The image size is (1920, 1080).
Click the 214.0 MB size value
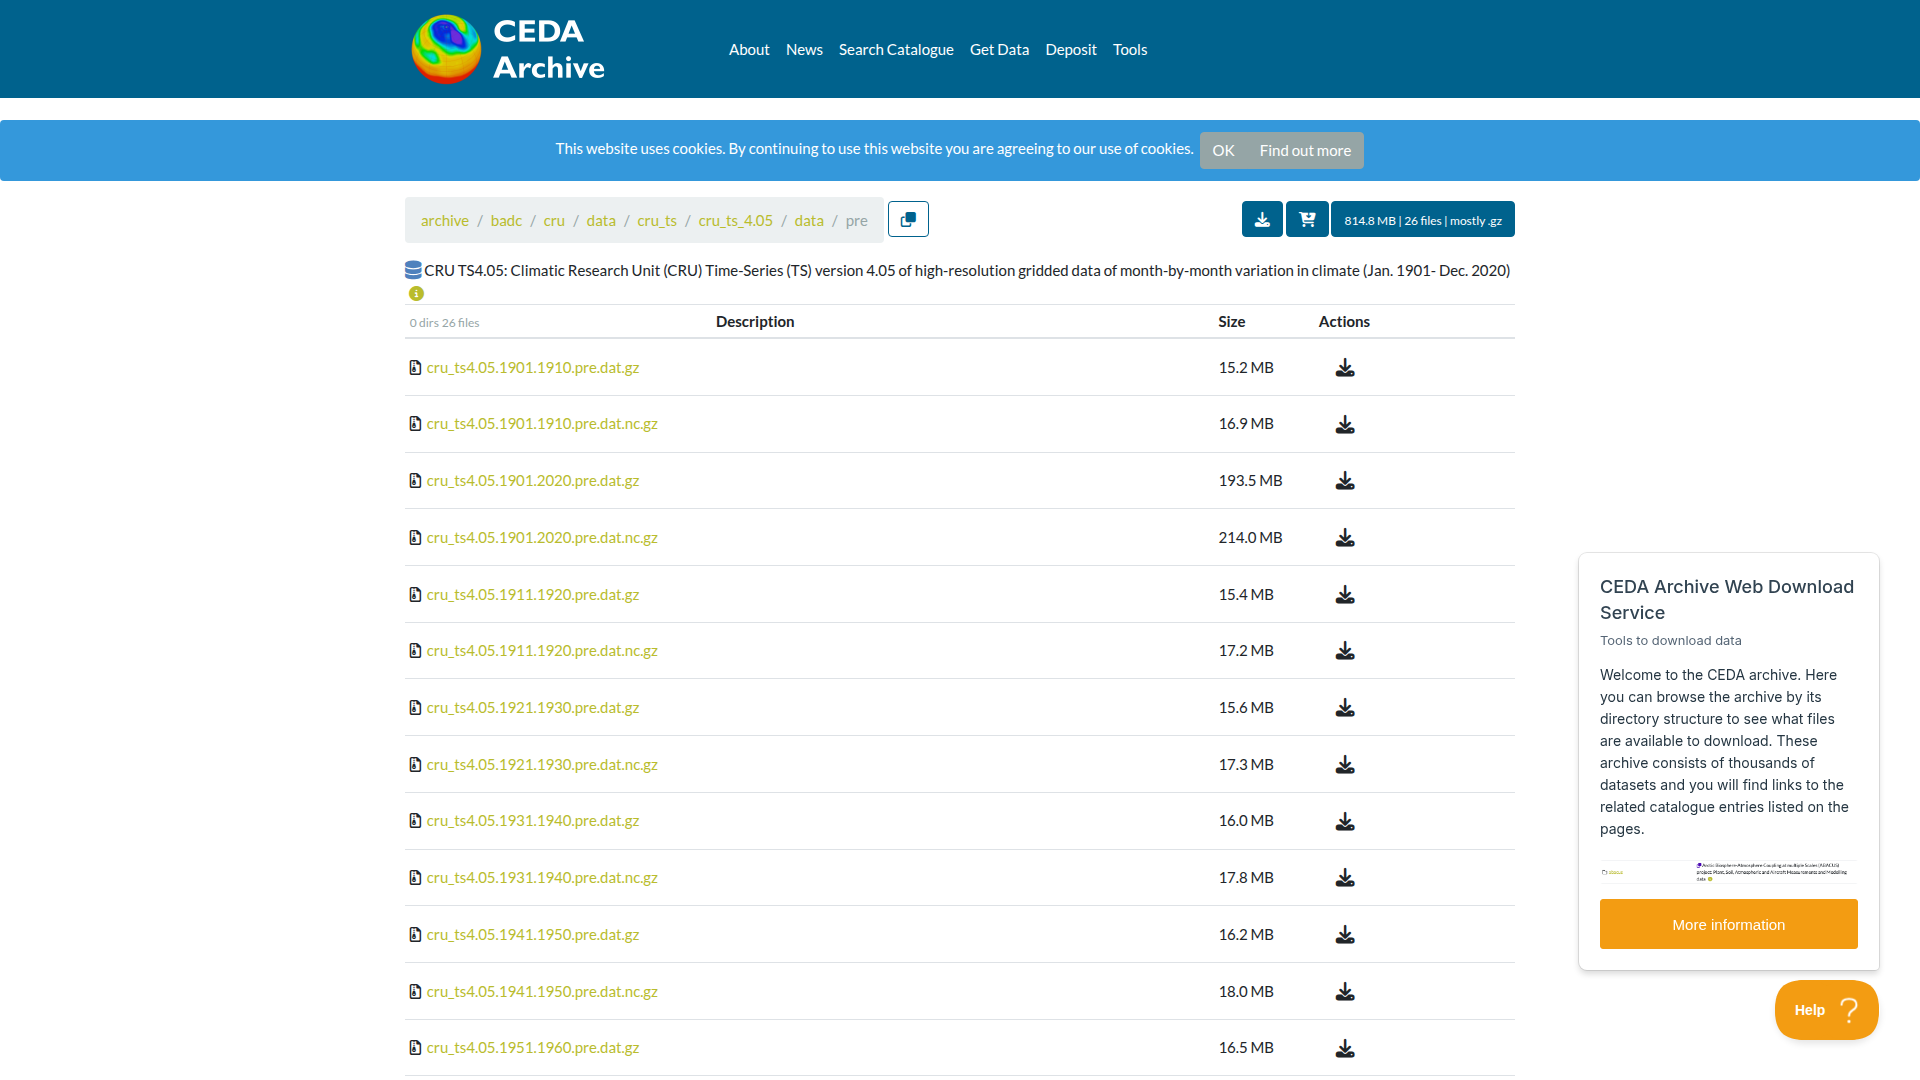pyautogui.click(x=1250, y=537)
